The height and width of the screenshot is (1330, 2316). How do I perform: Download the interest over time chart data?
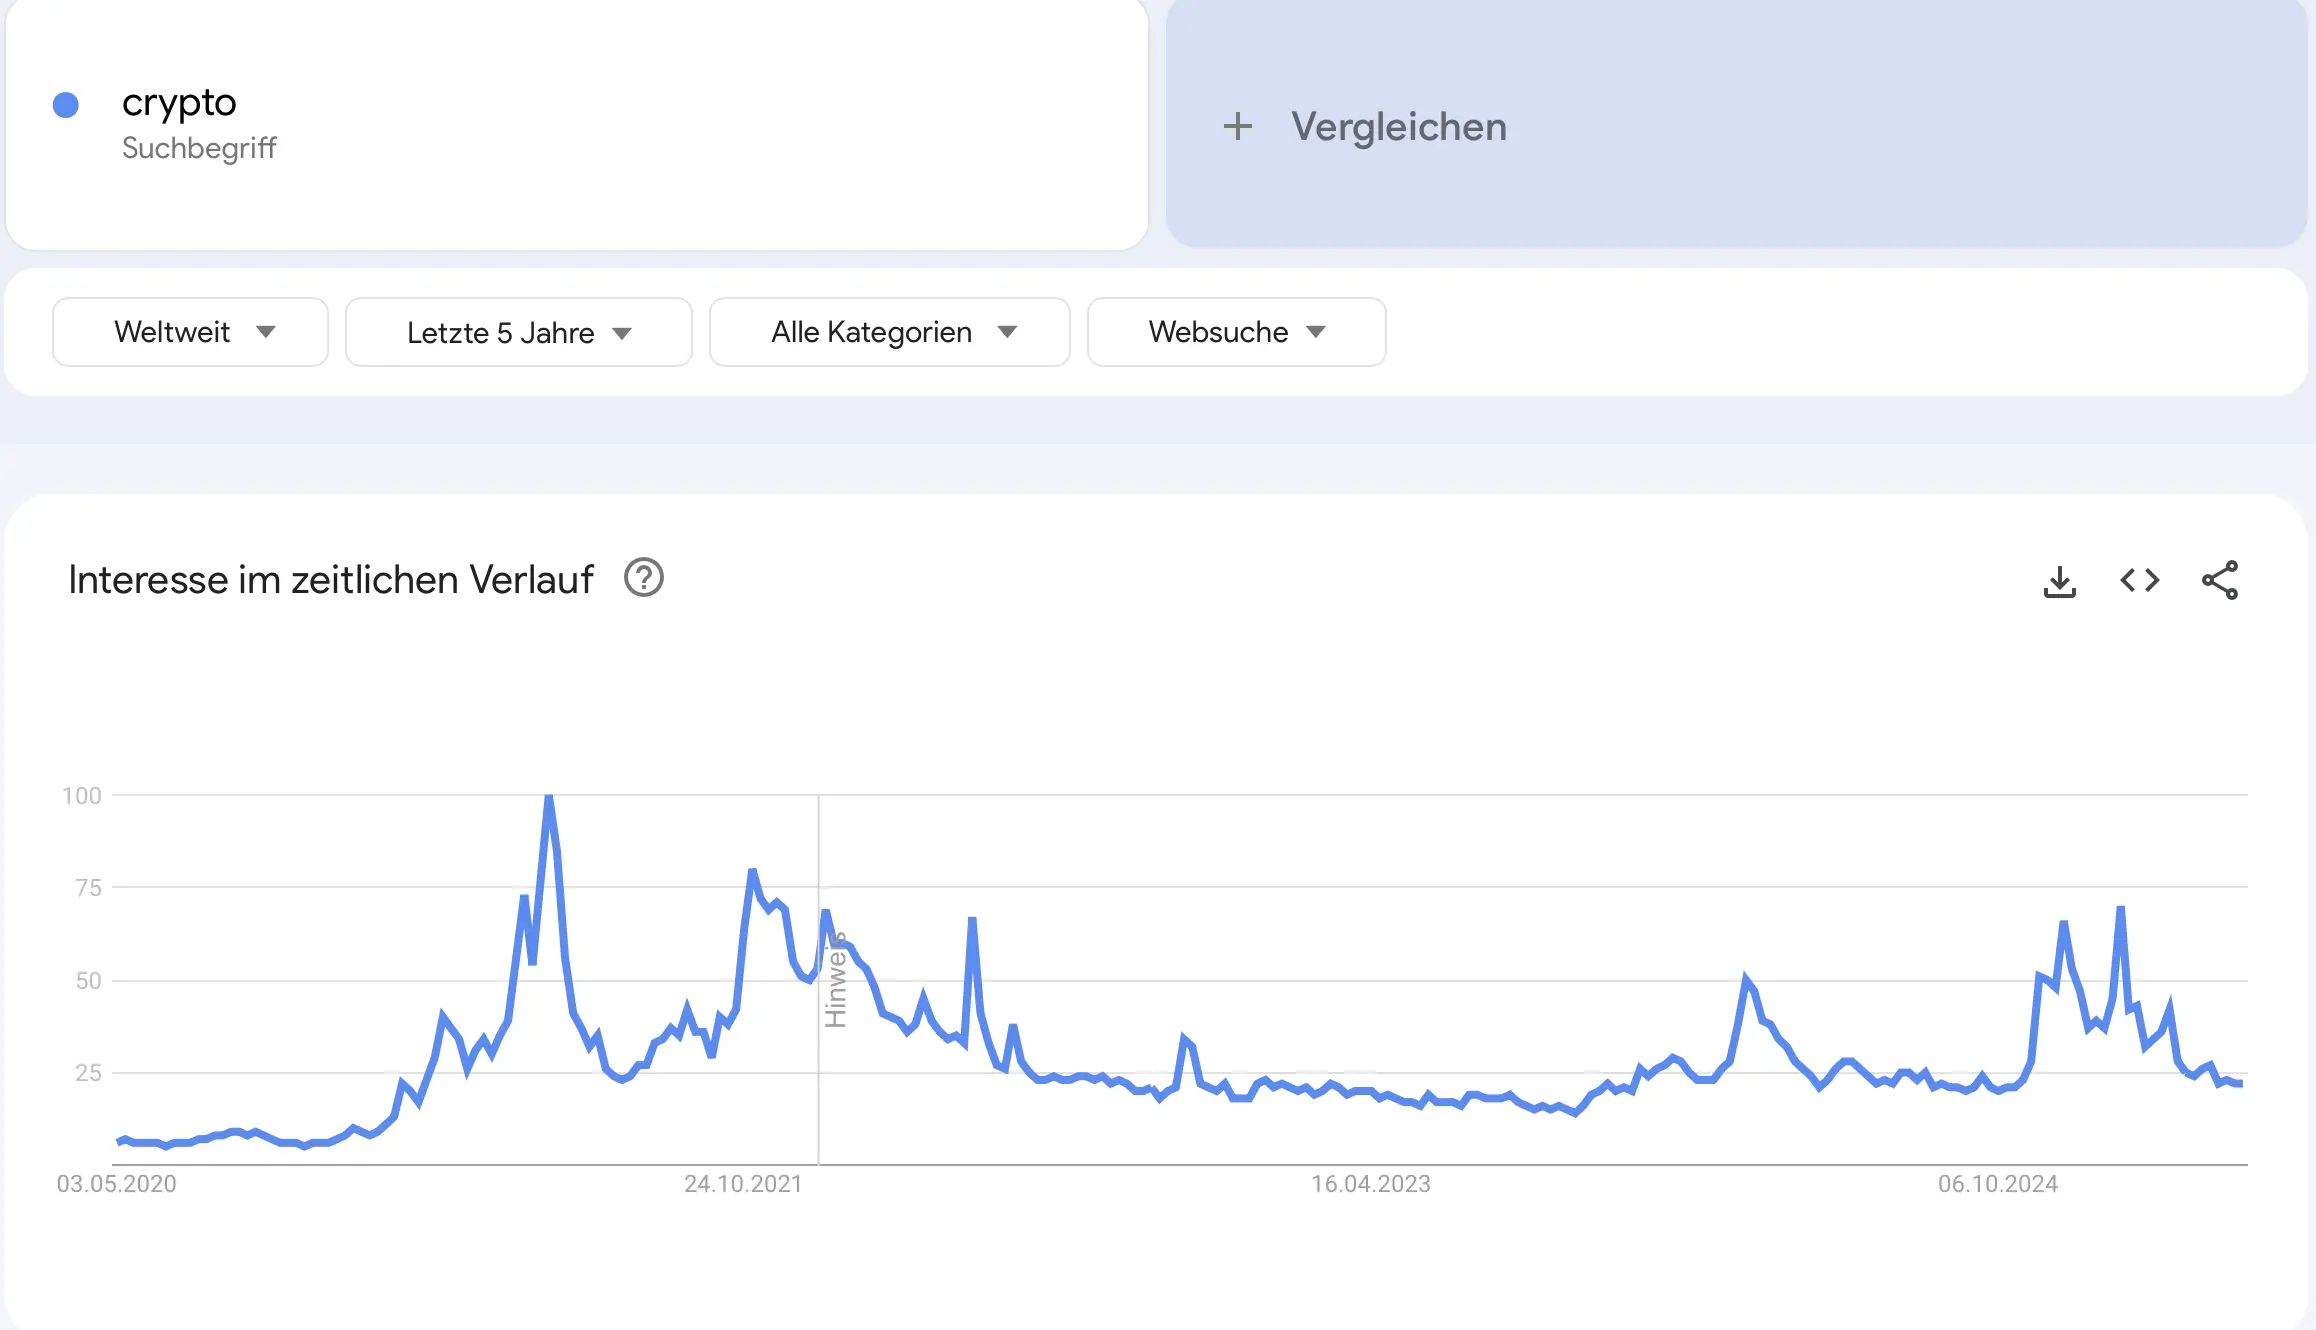tap(2059, 581)
